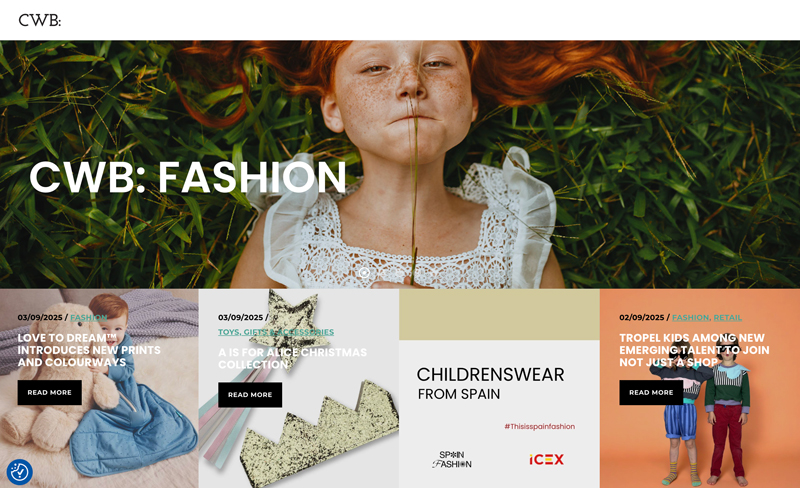Image resolution: width=800 pixels, height=488 pixels.
Task: Click Read More under A Is For Alice
Action: (250, 395)
